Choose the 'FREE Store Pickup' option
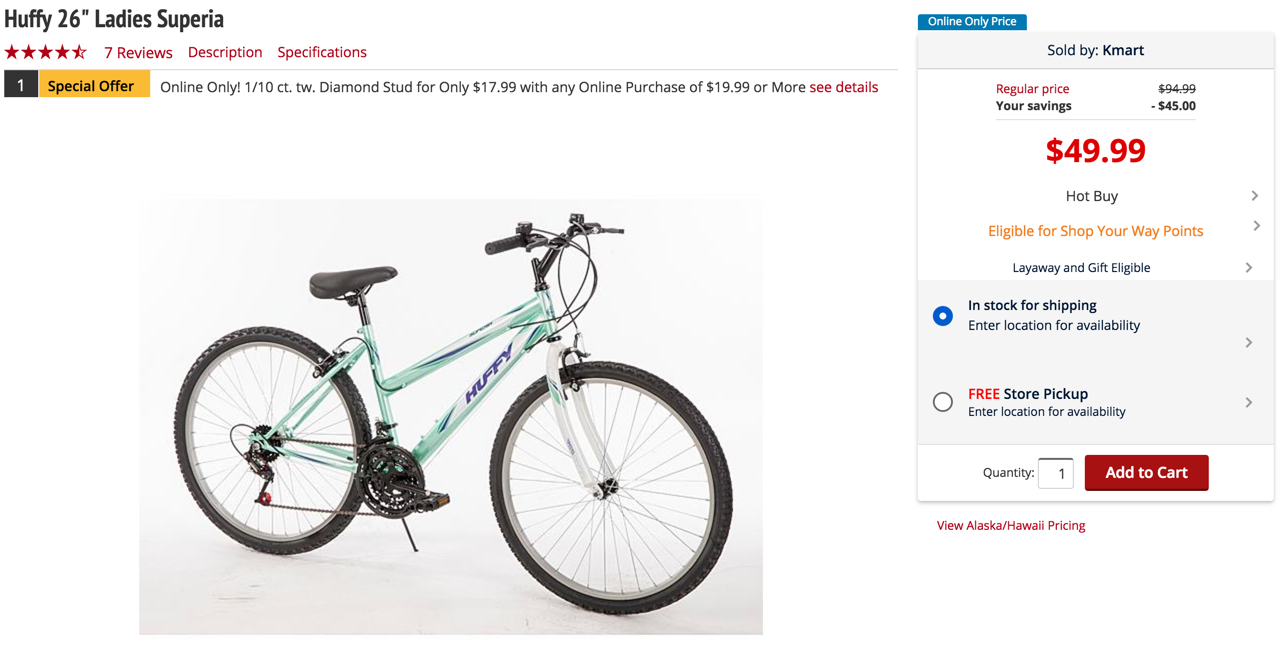The height and width of the screenshot is (646, 1286). (x=942, y=401)
